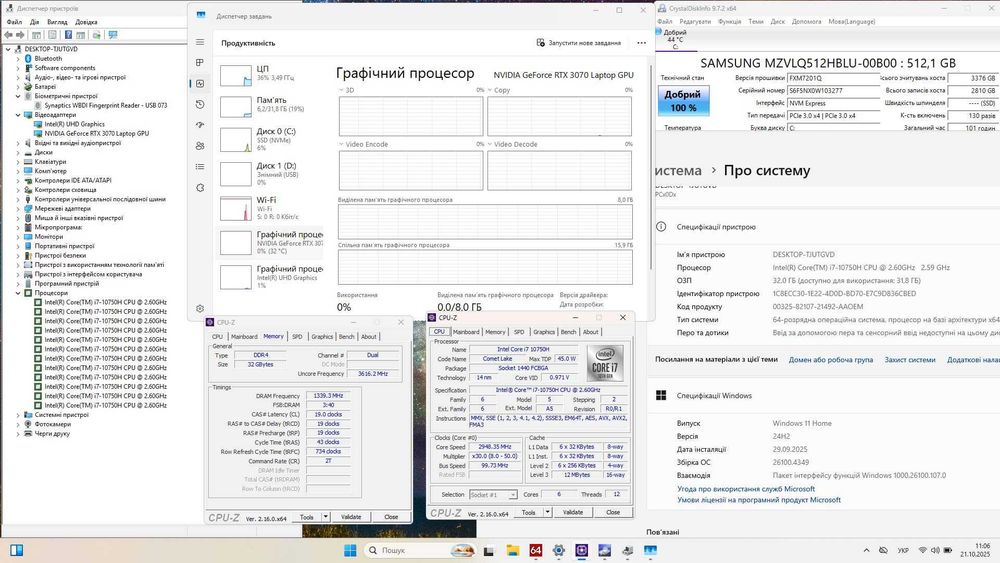This screenshot has width=1000, height=563.
Task: Open Processes page icon in Task Manager sidebar
Action: 200,62
